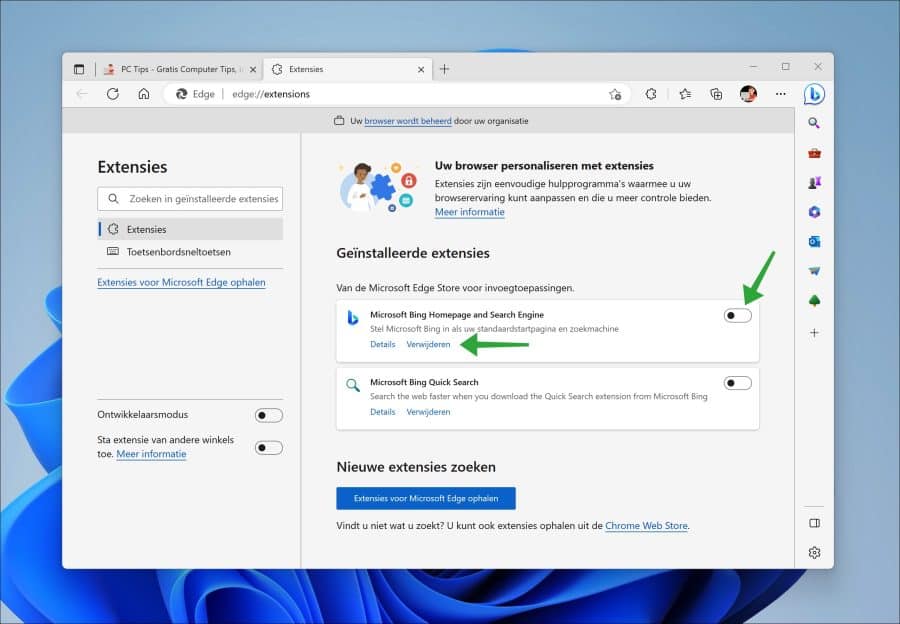Image resolution: width=900 pixels, height=624 pixels.
Task: Close the Extensies tab
Action: [421, 69]
